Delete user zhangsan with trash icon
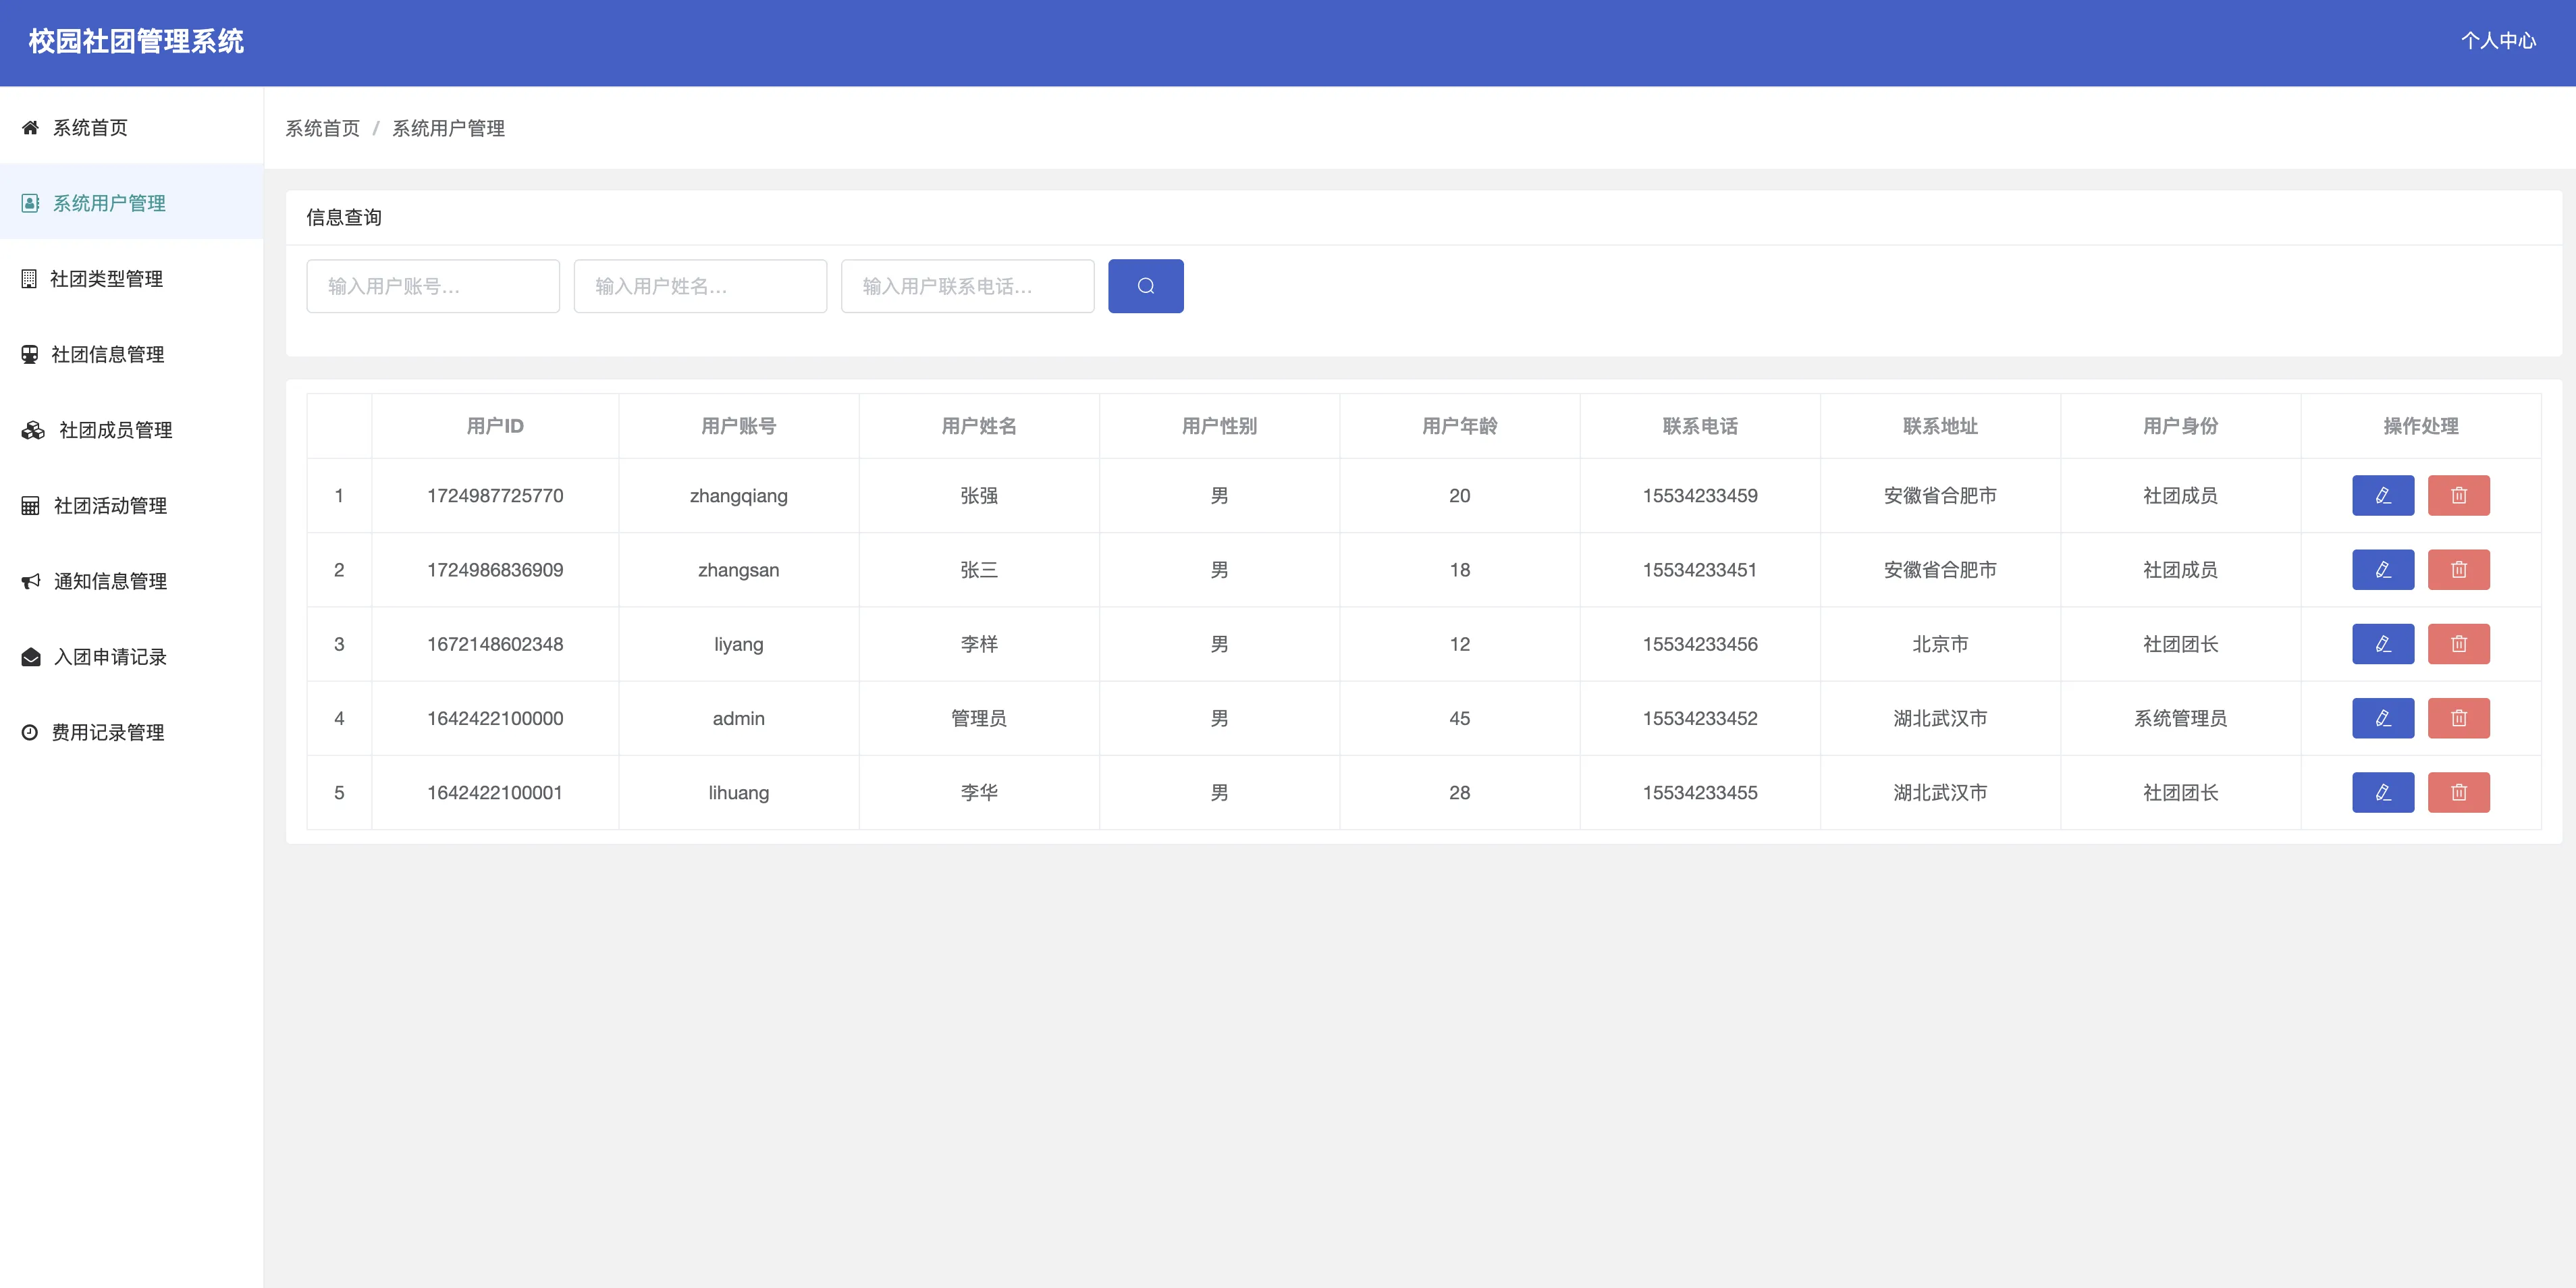 coord(2458,570)
